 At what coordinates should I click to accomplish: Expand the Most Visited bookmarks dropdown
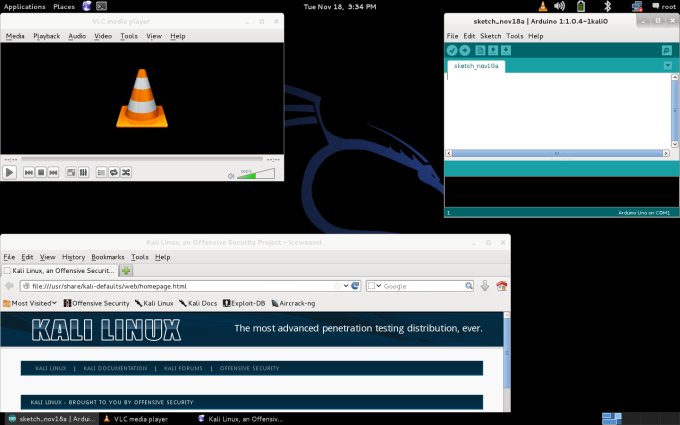[31, 303]
